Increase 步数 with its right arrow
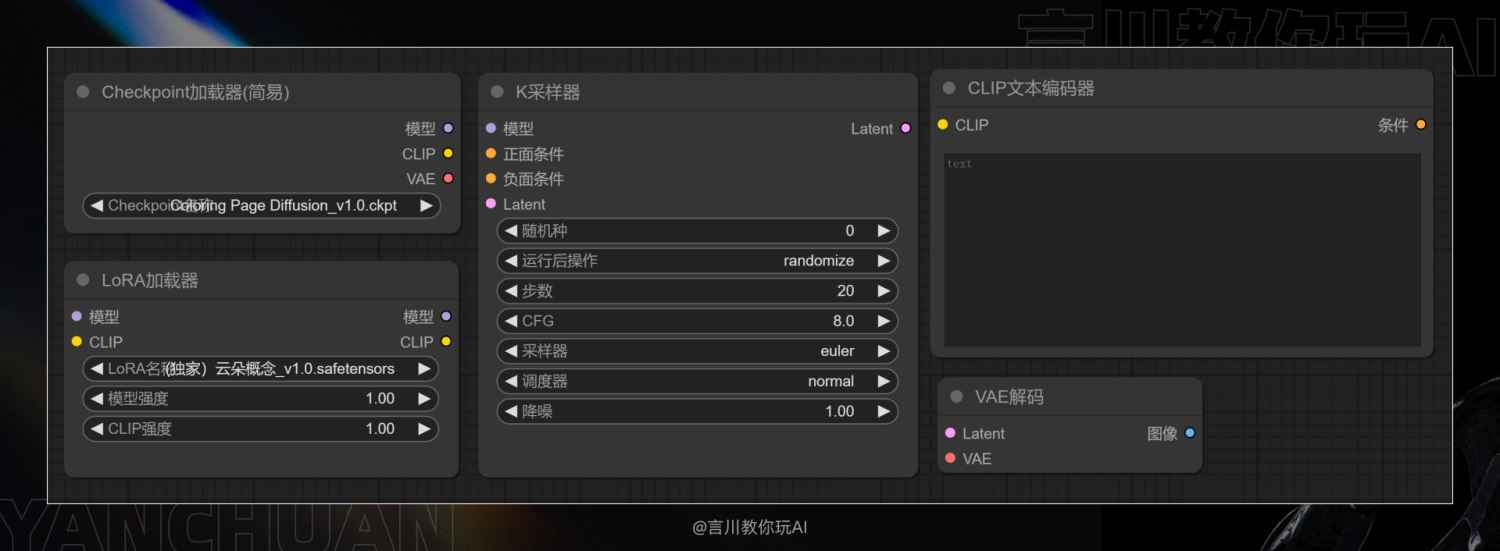1500x551 pixels. (x=884, y=291)
